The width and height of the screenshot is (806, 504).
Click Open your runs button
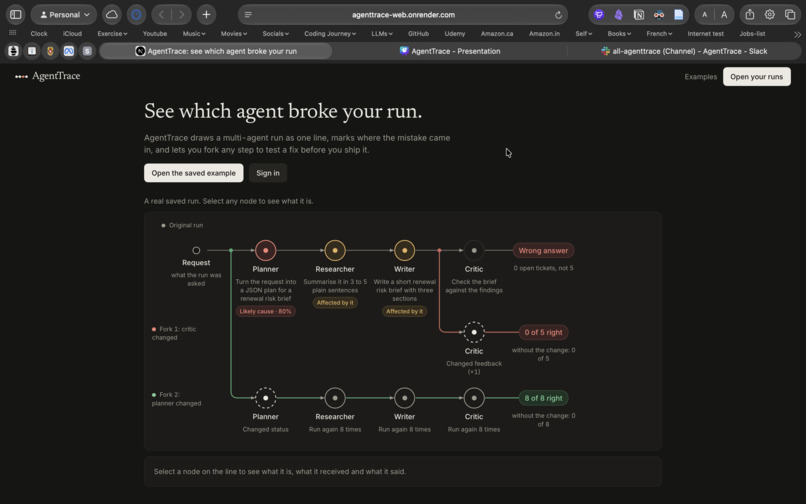click(x=756, y=77)
